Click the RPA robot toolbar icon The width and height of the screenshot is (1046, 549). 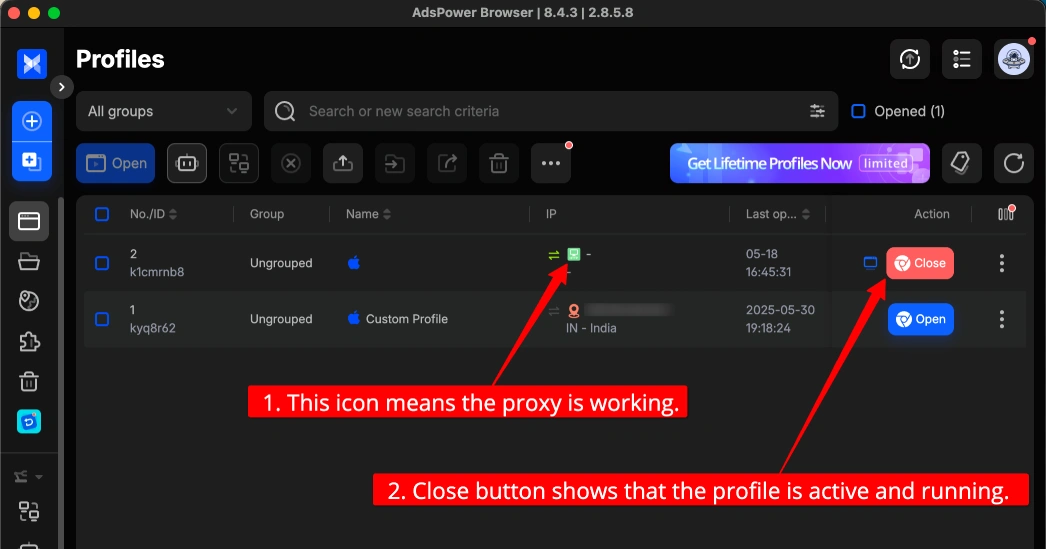pyautogui.click(x=187, y=163)
